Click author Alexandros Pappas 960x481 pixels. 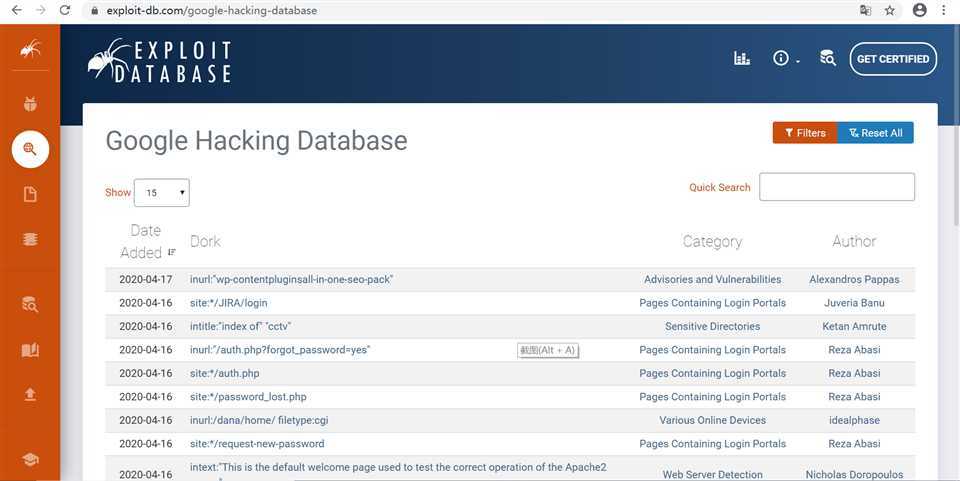click(x=854, y=279)
